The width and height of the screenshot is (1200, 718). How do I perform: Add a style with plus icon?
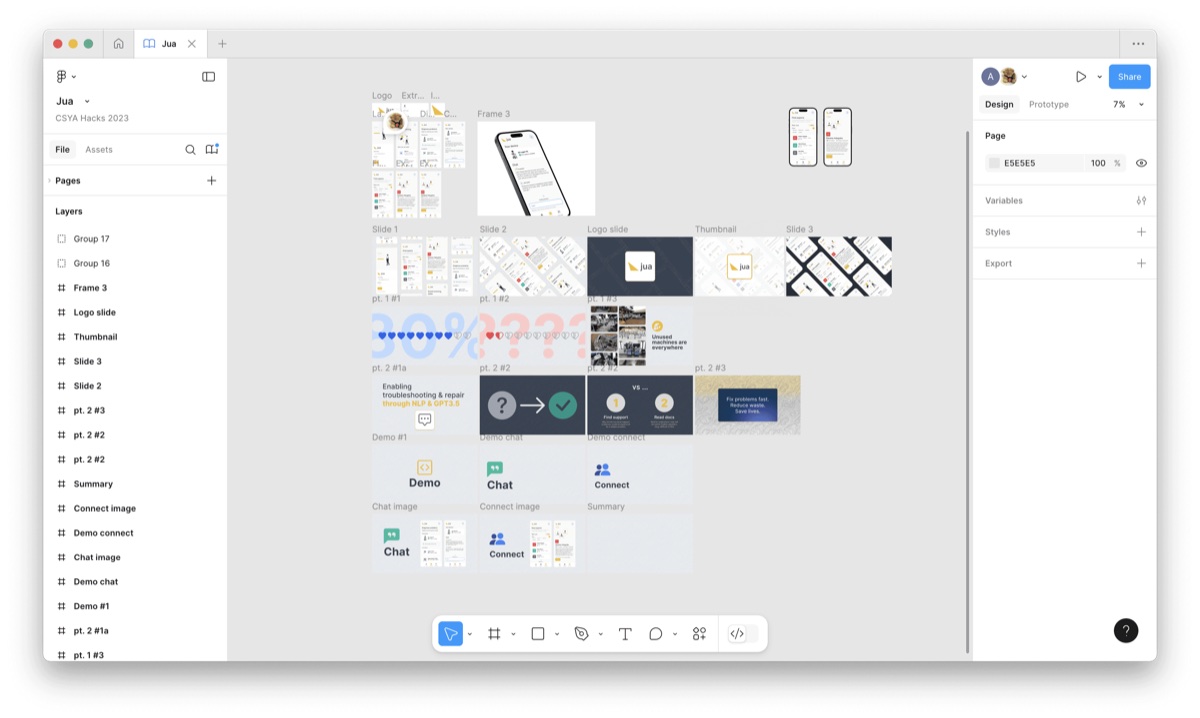click(1141, 232)
